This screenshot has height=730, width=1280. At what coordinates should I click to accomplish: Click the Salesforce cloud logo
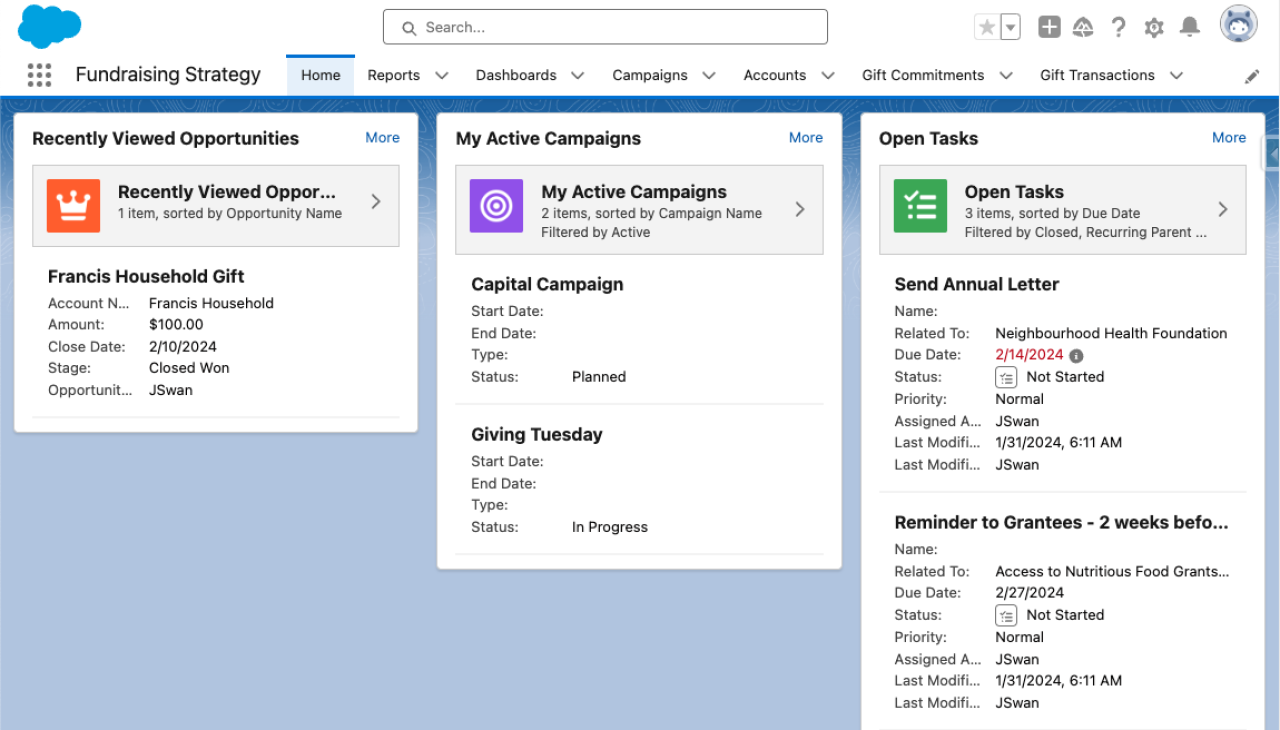click(x=49, y=26)
